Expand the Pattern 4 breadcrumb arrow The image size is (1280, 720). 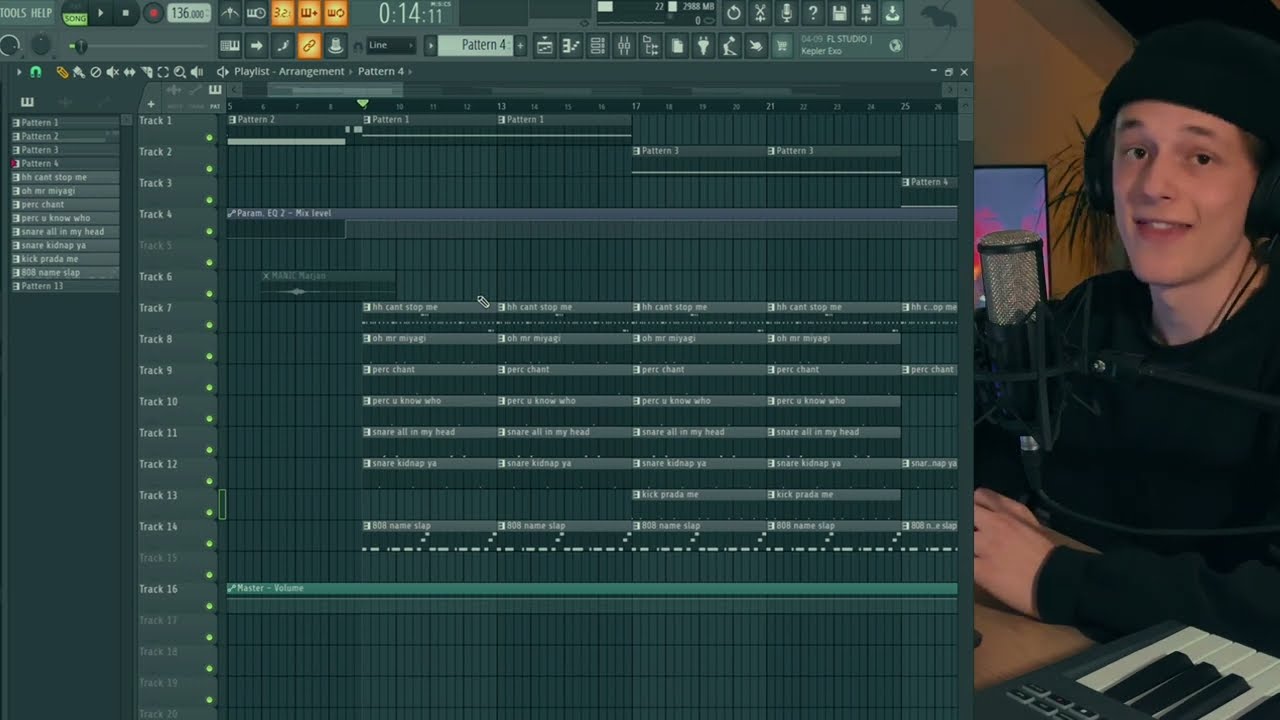click(411, 72)
